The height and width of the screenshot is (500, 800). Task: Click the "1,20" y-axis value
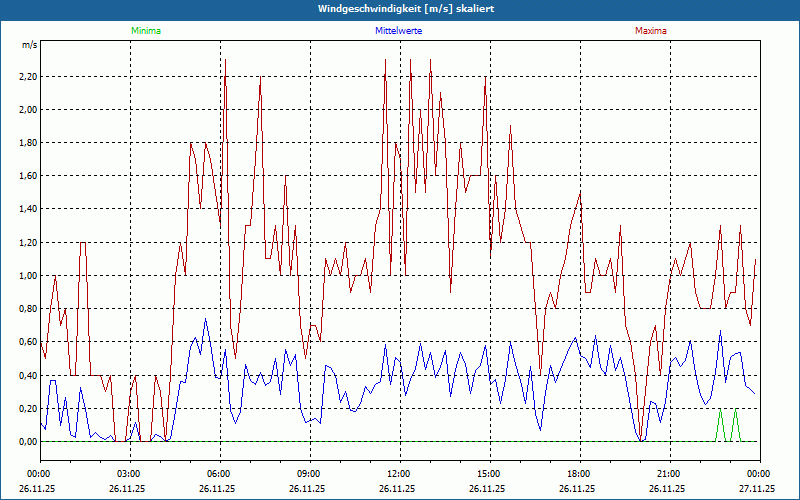29,242
